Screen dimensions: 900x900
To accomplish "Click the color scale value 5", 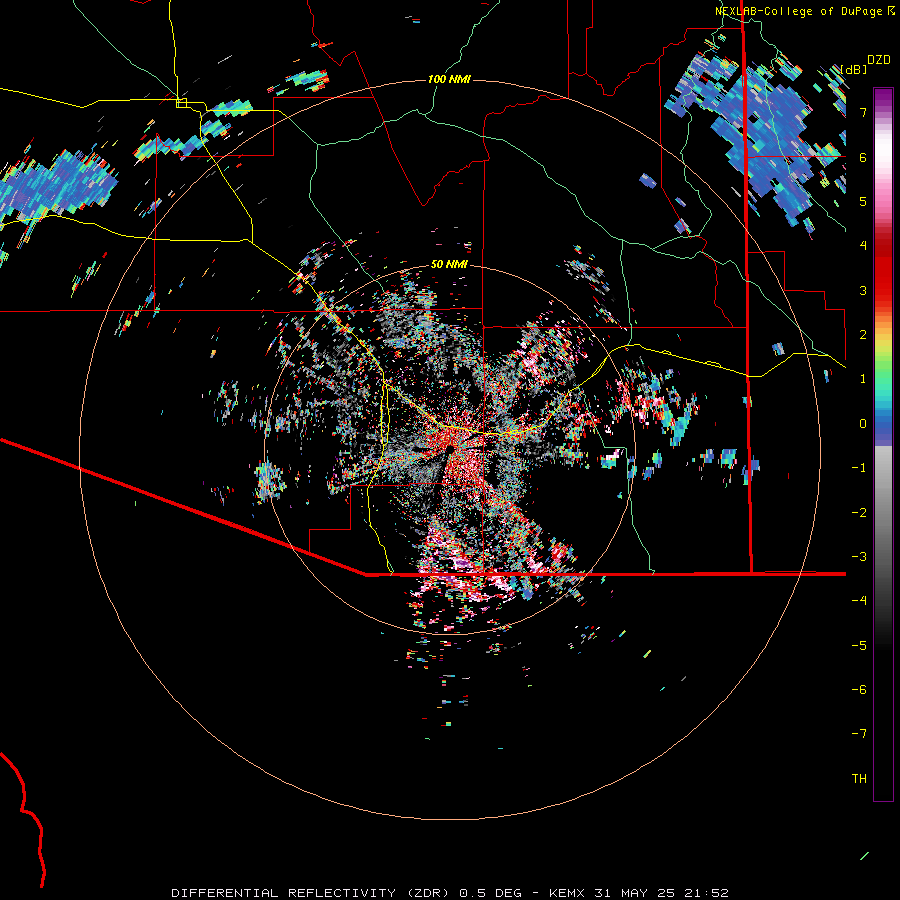I will (863, 201).
